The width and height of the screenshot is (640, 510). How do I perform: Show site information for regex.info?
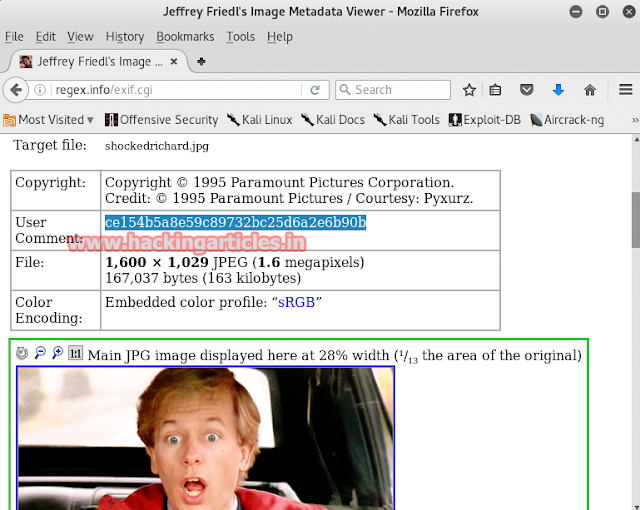(40, 90)
